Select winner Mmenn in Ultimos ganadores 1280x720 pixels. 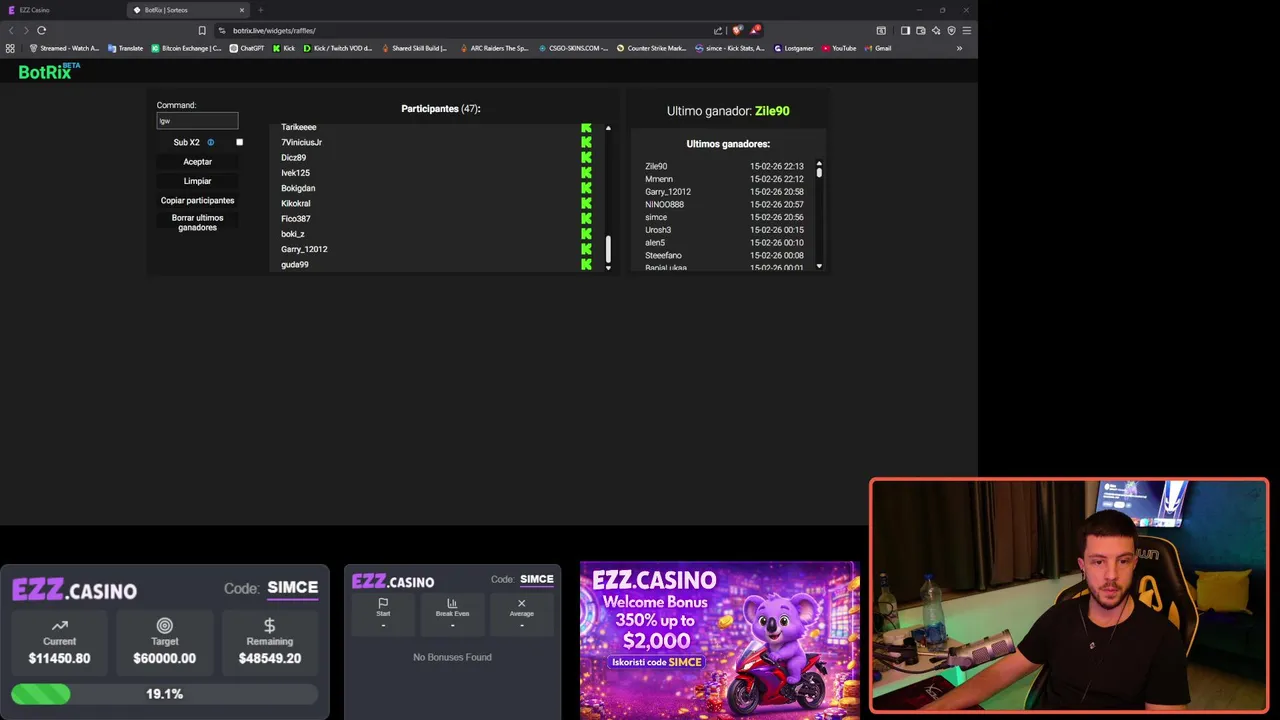tap(659, 179)
